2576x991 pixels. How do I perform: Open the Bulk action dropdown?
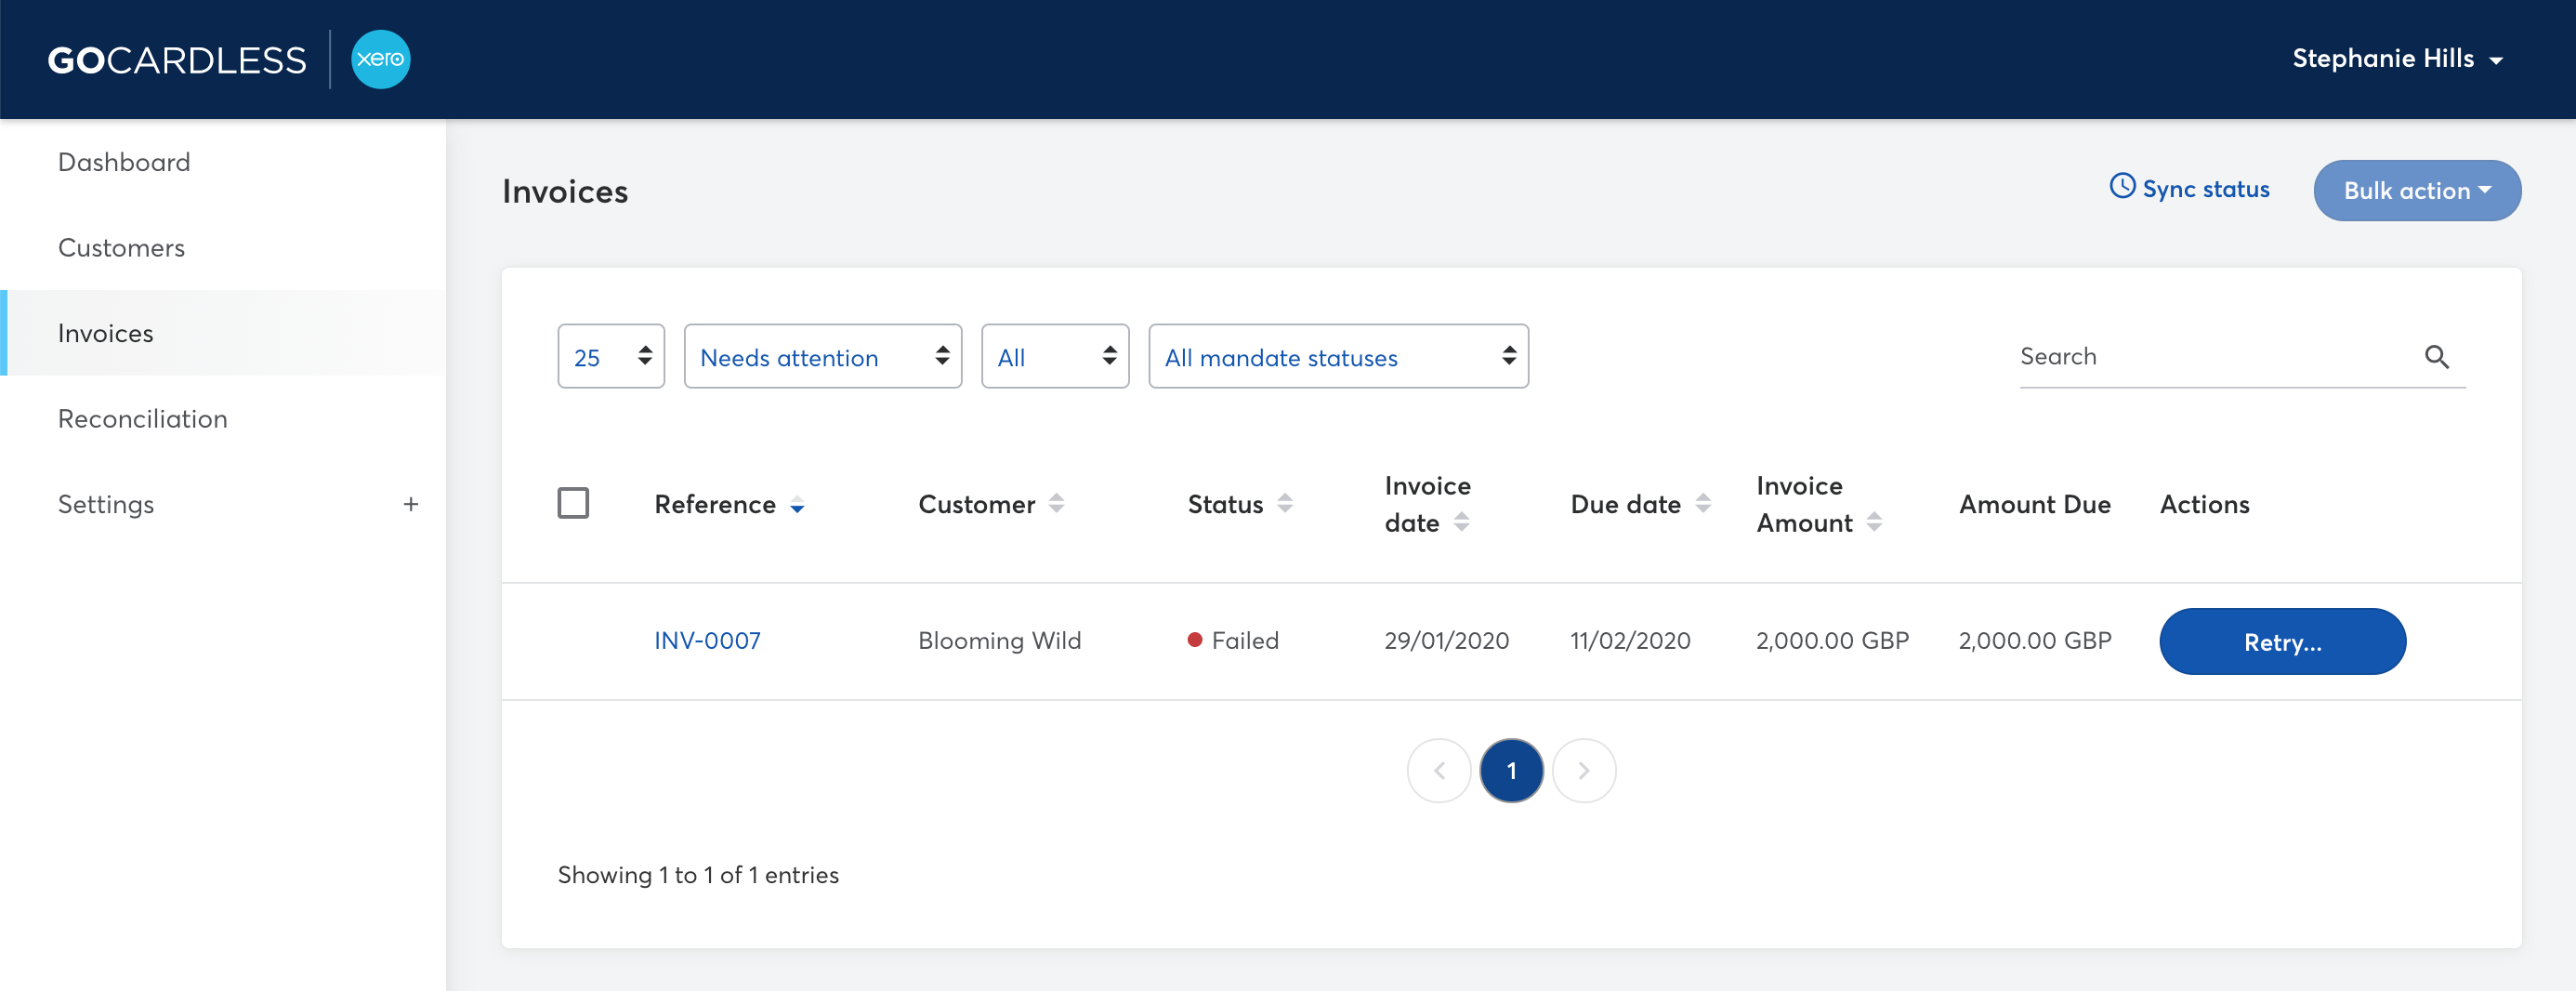pos(2417,190)
